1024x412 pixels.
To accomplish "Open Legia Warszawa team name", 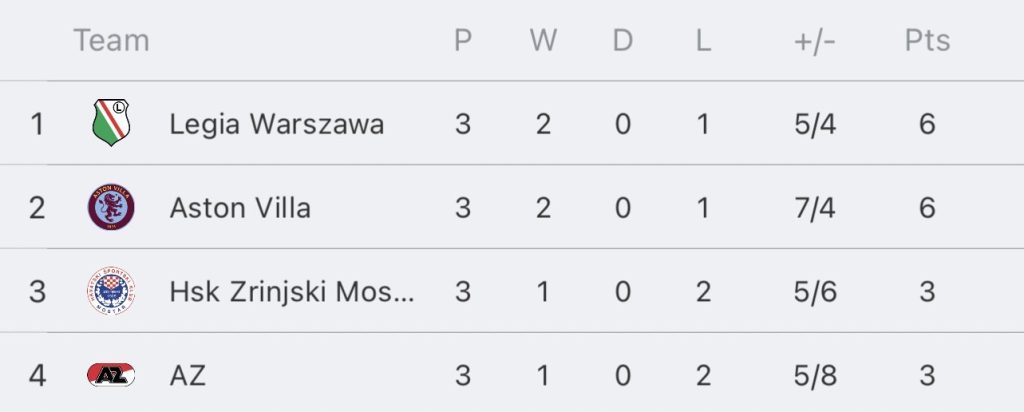I will click(277, 124).
